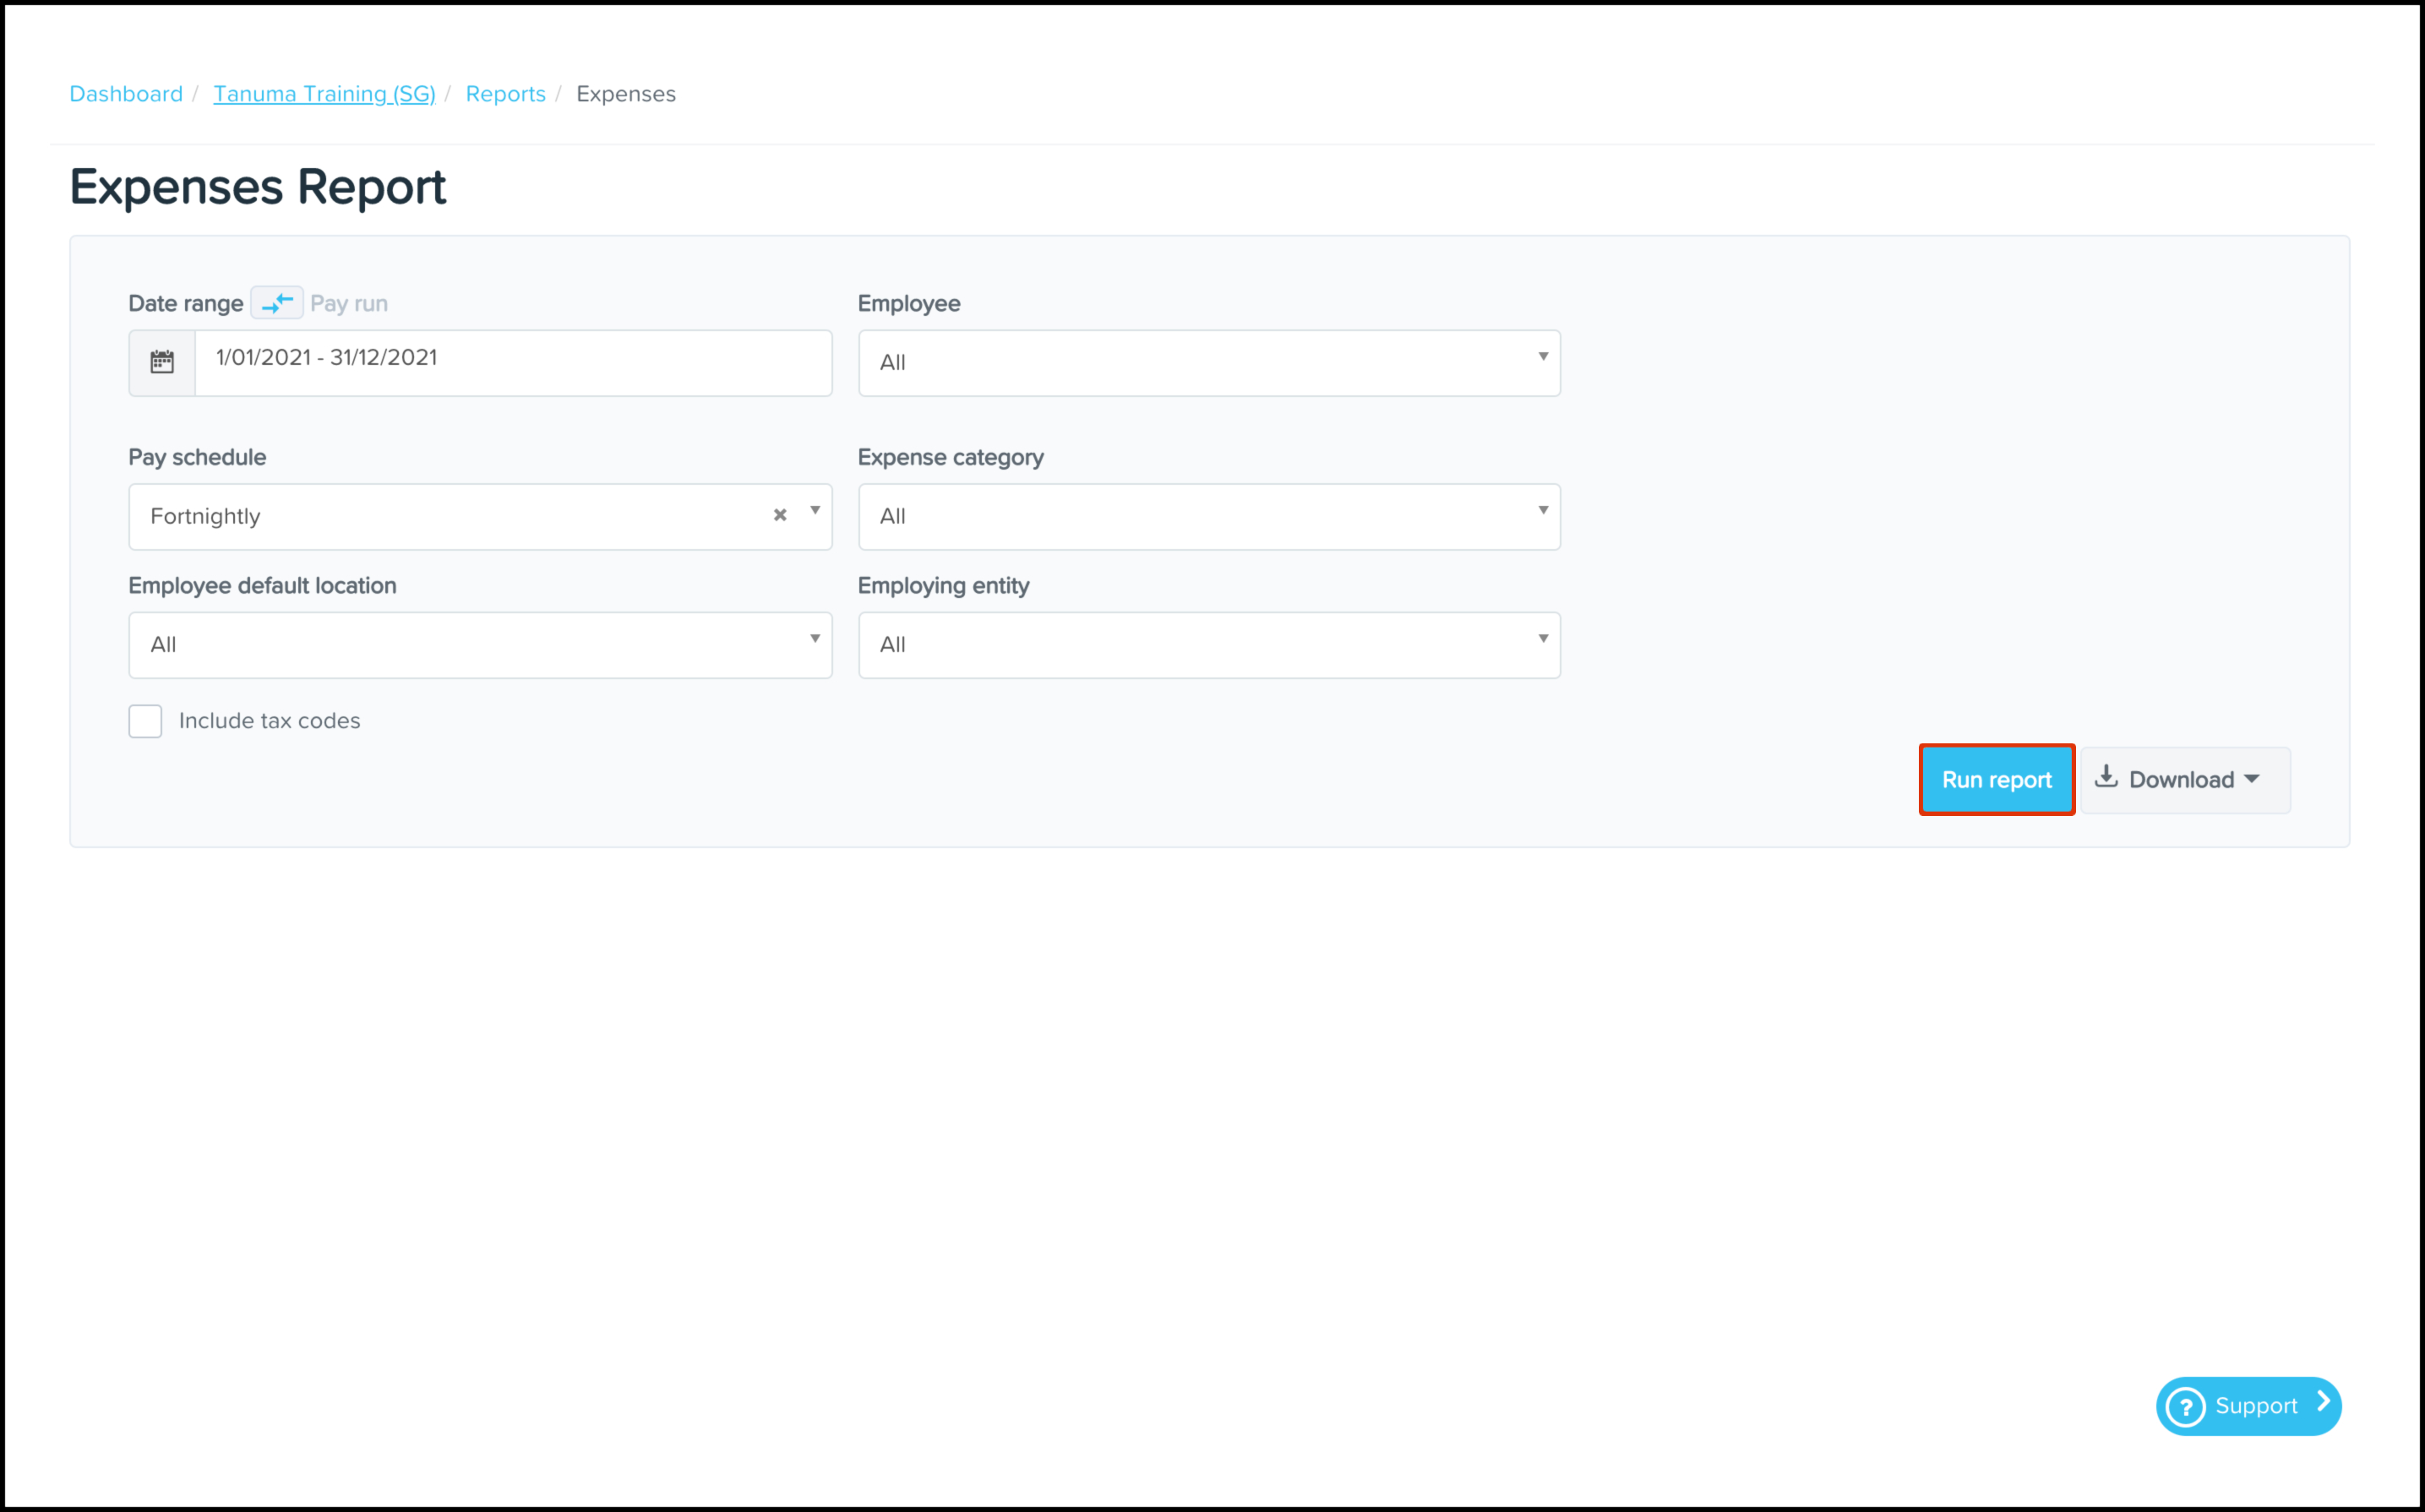
Task: Toggle the Date range / Pay run switch icon
Action: click(277, 303)
